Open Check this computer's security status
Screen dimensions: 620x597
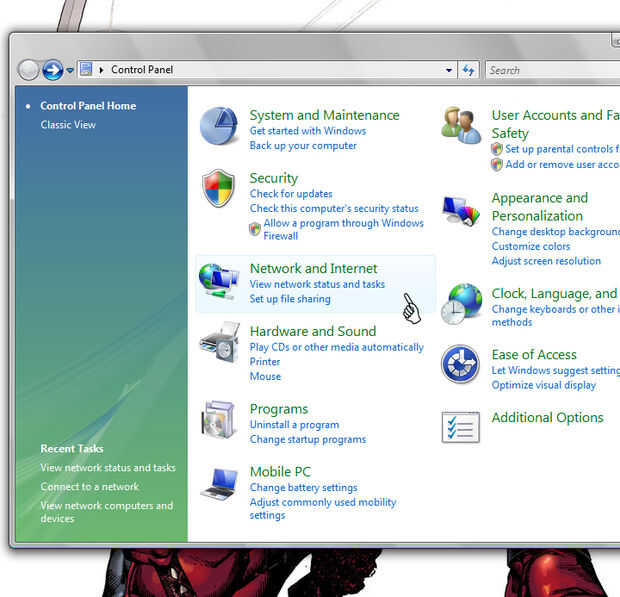(334, 208)
